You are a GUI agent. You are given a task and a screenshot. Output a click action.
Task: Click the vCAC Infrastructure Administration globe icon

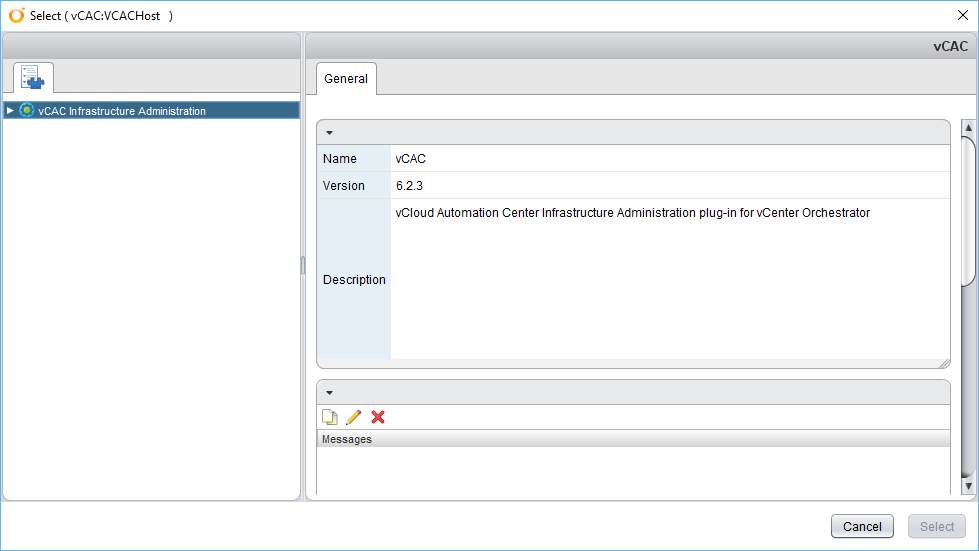coord(27,111)
